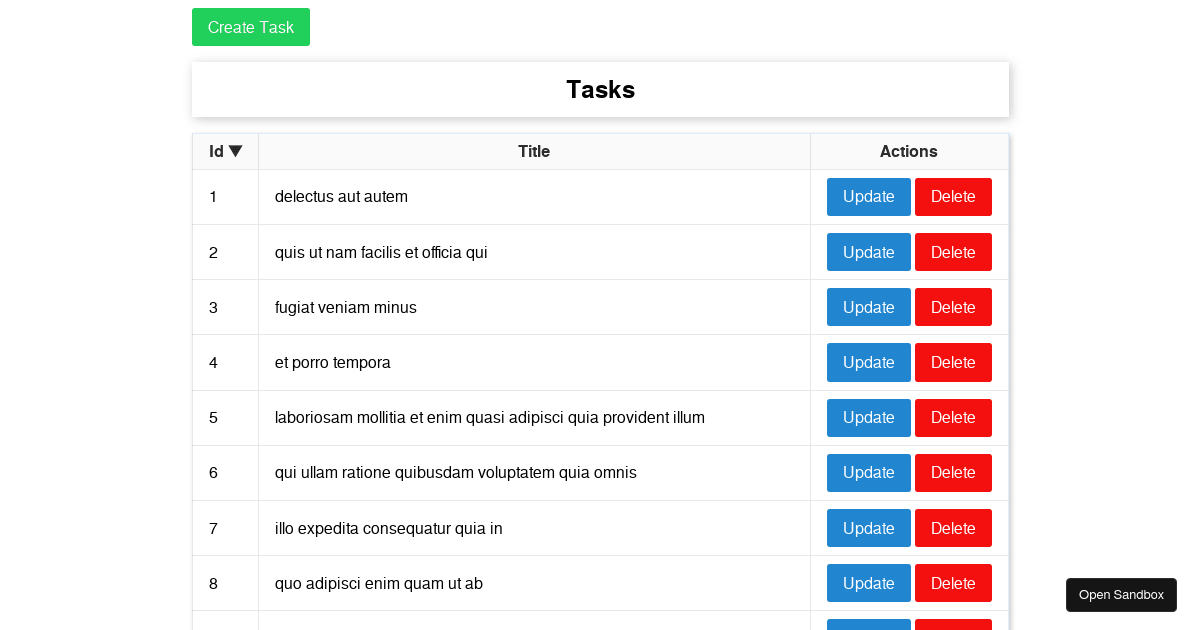Update task 'quo adipisci enim quam ut ab'
The height and width of the screenshot is (630, 1200).
[x=868, y=583]
